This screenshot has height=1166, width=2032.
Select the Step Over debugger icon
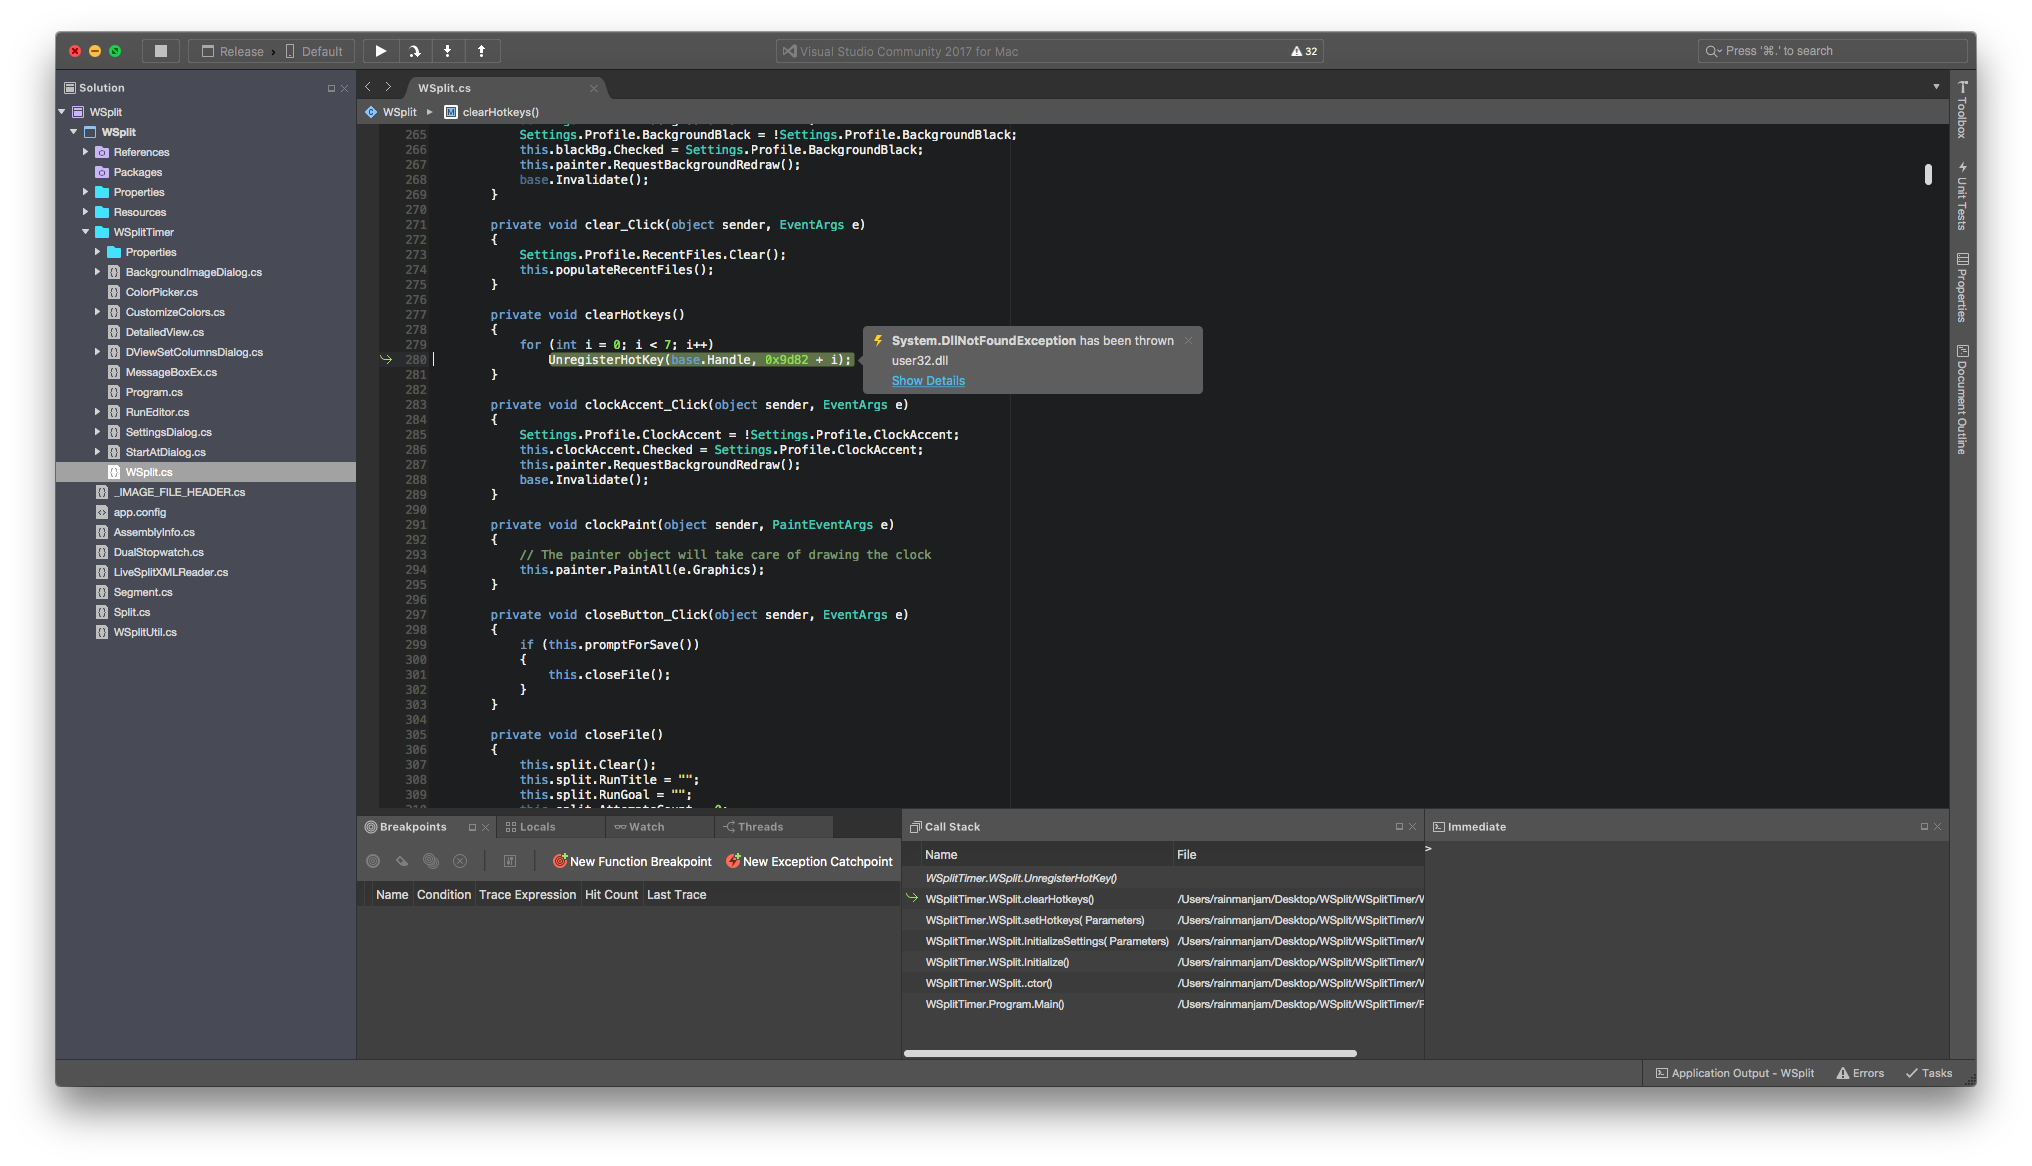pos(414,50)
